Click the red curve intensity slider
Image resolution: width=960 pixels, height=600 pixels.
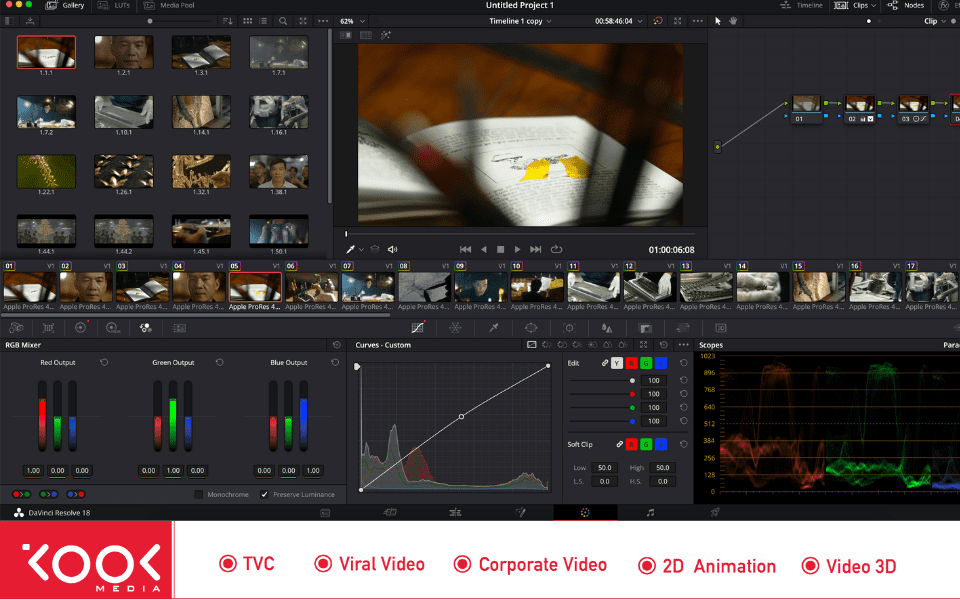[602, 394]
